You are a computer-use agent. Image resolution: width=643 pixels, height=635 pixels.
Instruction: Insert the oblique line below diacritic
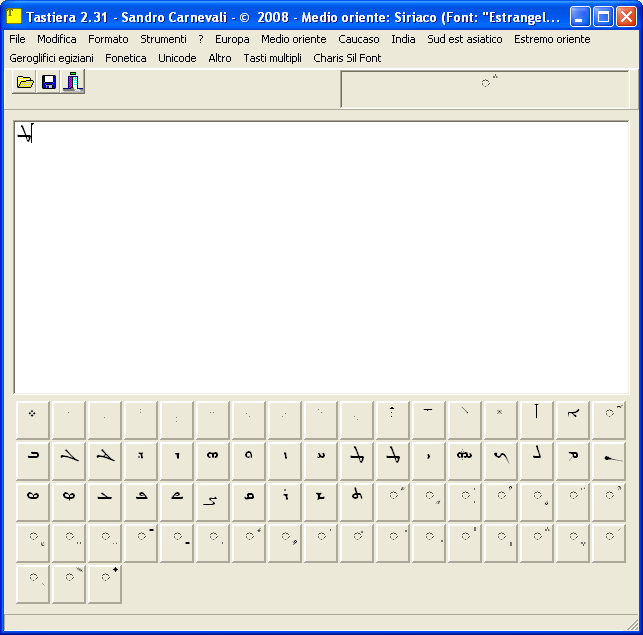[x=33, y=584]
